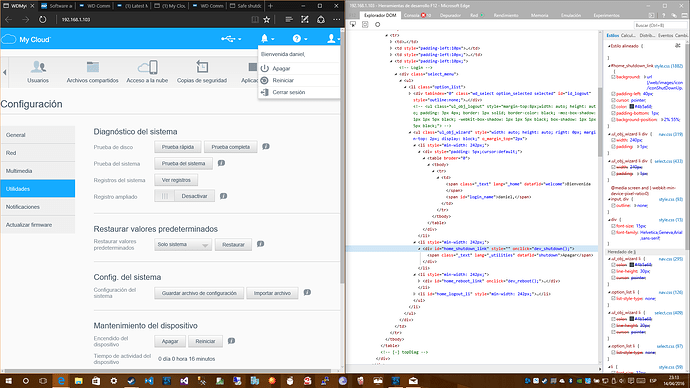Click info icon beside Reiniciar button
The height and width of the screenshot is (388, 690).
click(x=231, y=340)
